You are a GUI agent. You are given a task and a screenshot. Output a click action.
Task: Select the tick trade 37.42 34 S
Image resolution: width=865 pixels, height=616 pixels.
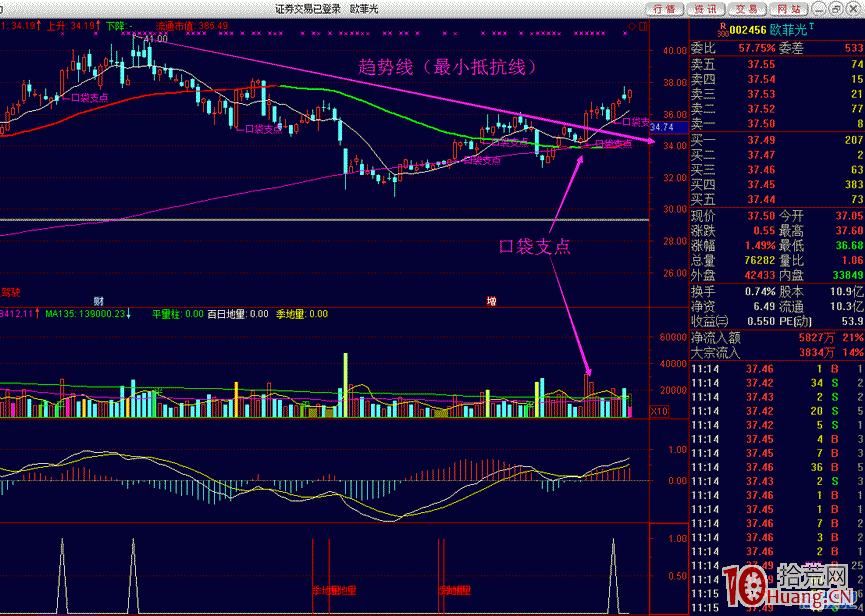tap(777, 383)
